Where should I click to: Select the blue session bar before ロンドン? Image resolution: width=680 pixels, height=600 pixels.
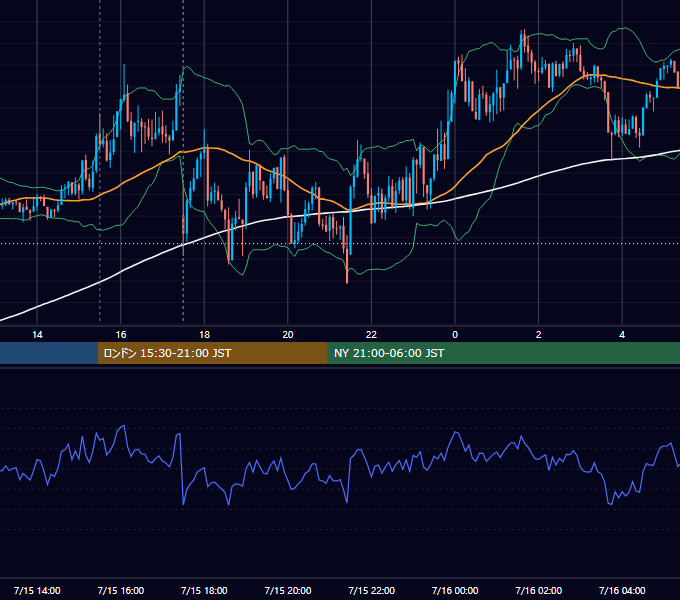click(x=49, y=353)
